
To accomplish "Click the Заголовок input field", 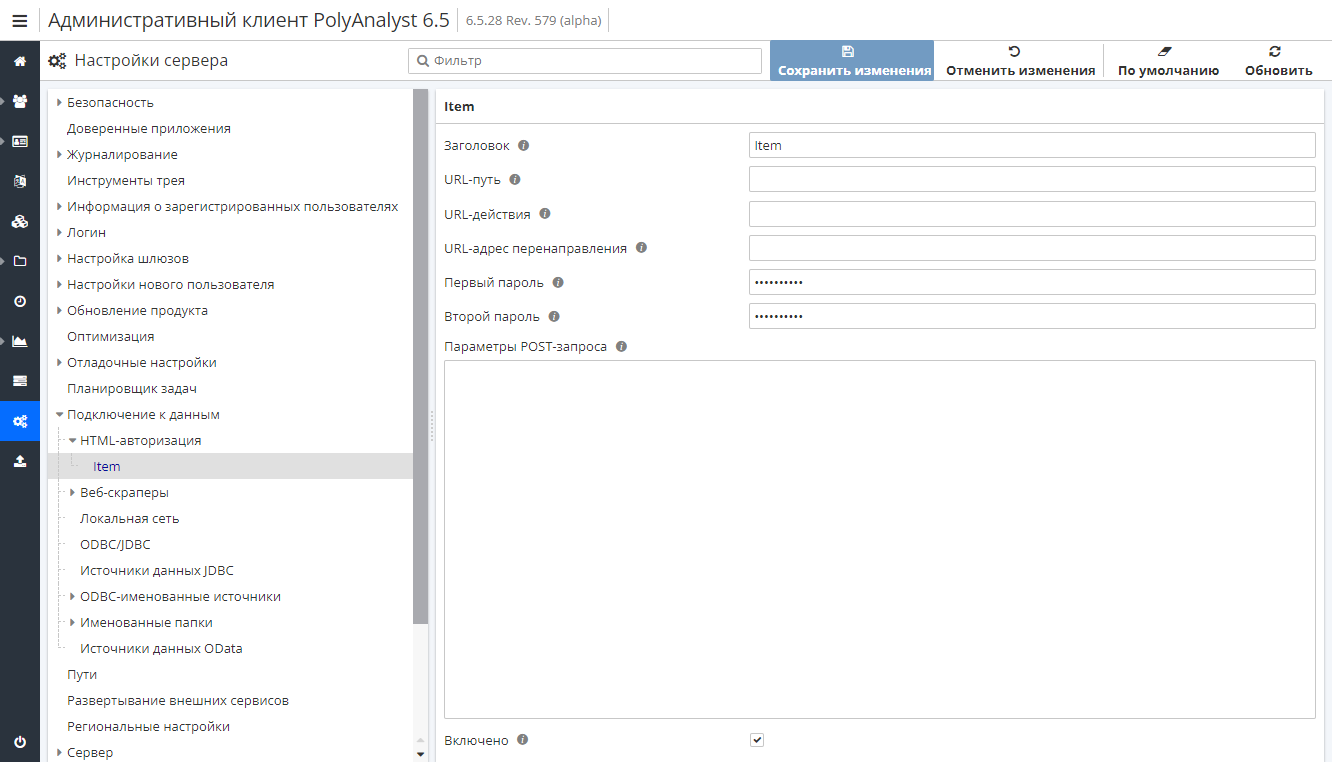I will (1032, 145).
